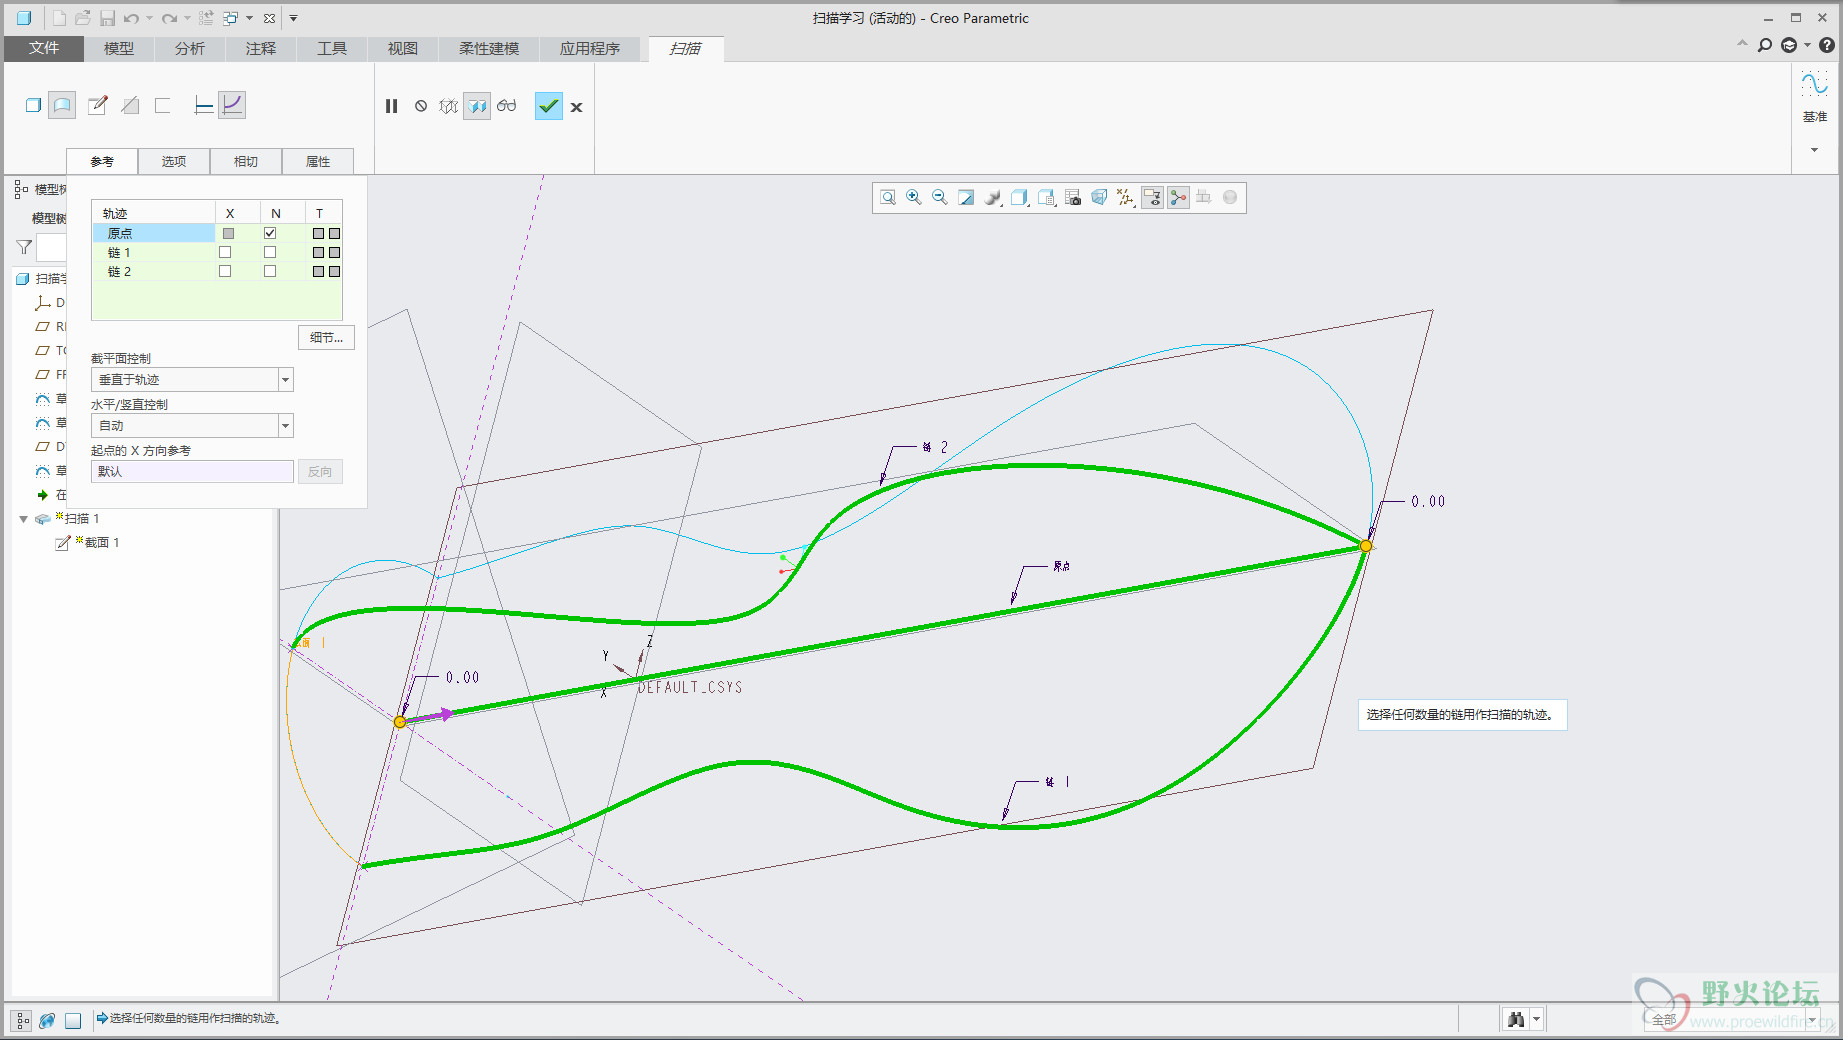Viewport: 1843px width, 1040px height.
Task: Toggle the spin center icon
Action: click(1179, 198)
